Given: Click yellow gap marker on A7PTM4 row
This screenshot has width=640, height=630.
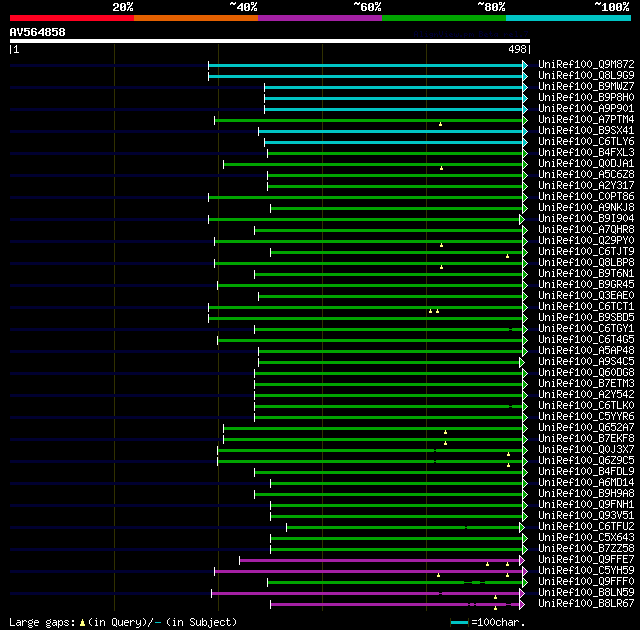Looking at the screenshot, I should (440, 124).
